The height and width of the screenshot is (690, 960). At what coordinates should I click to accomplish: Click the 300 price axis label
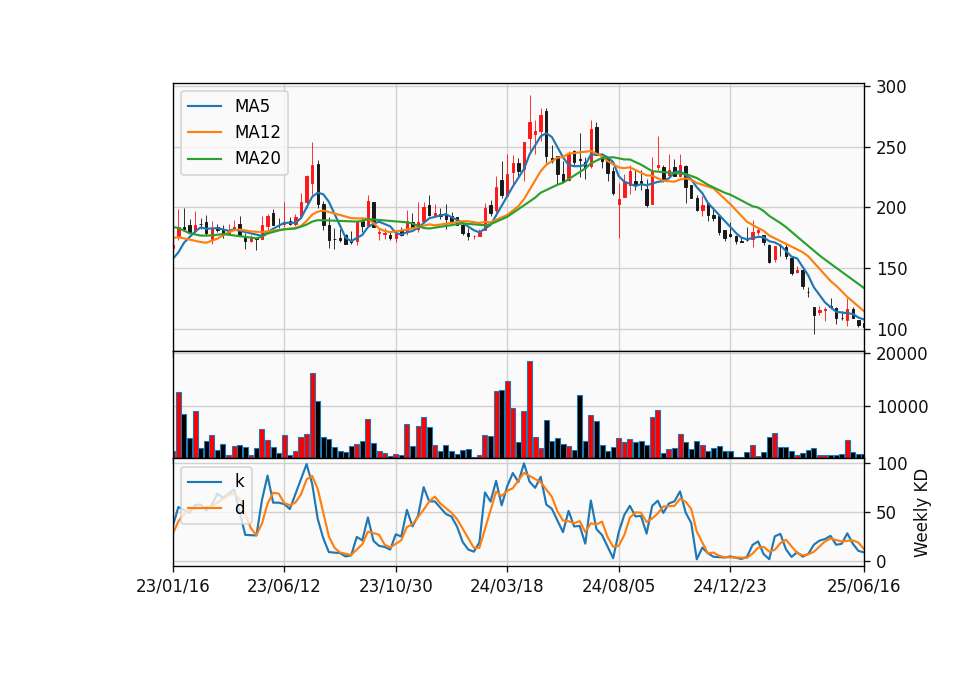pyautogui.click(x=891, y=87)
